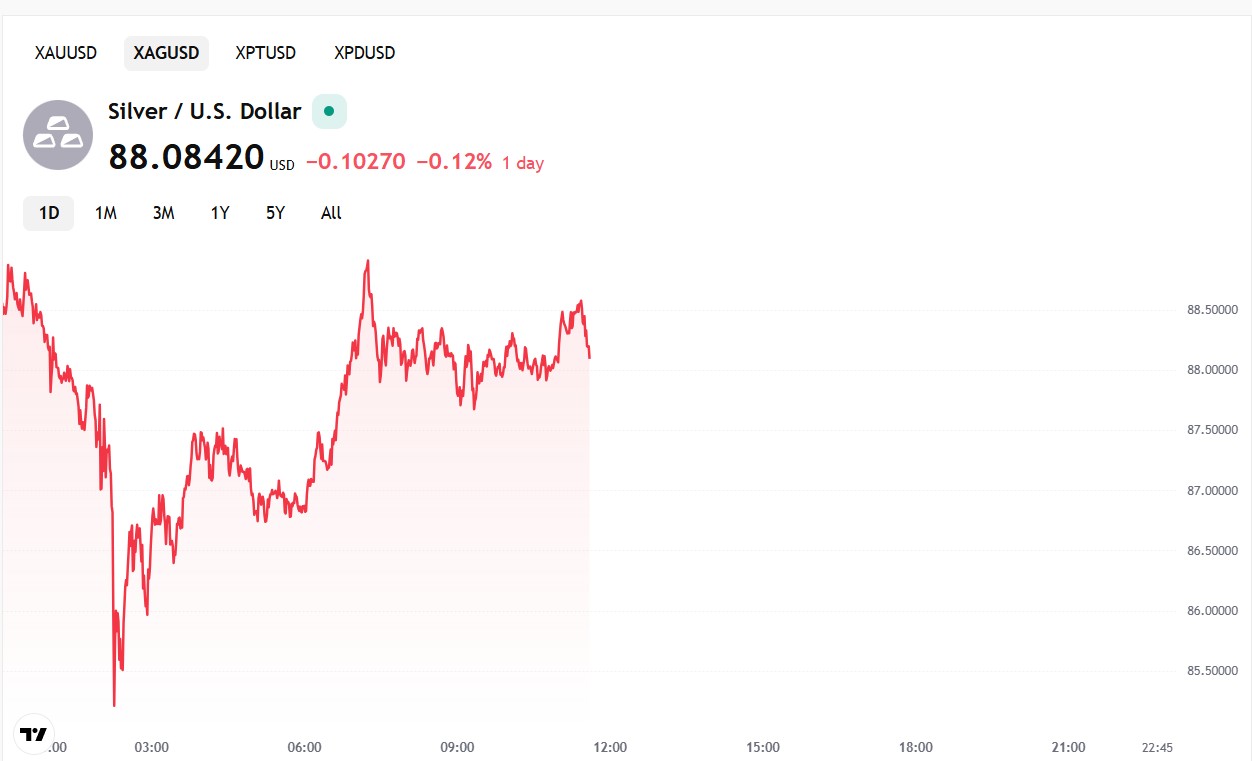This screenshot has height=761, width=1252.
Task: Click the 09:00 time axis label
Action: point(457,746)
